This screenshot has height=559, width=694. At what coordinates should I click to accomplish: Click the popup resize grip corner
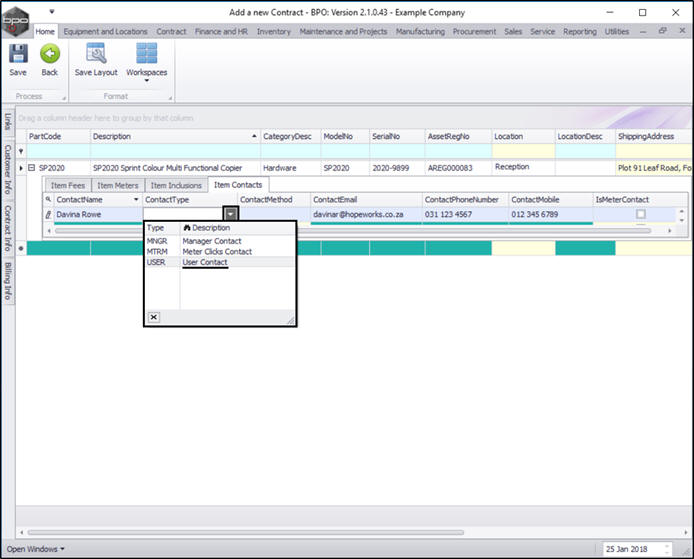[290, 320]
